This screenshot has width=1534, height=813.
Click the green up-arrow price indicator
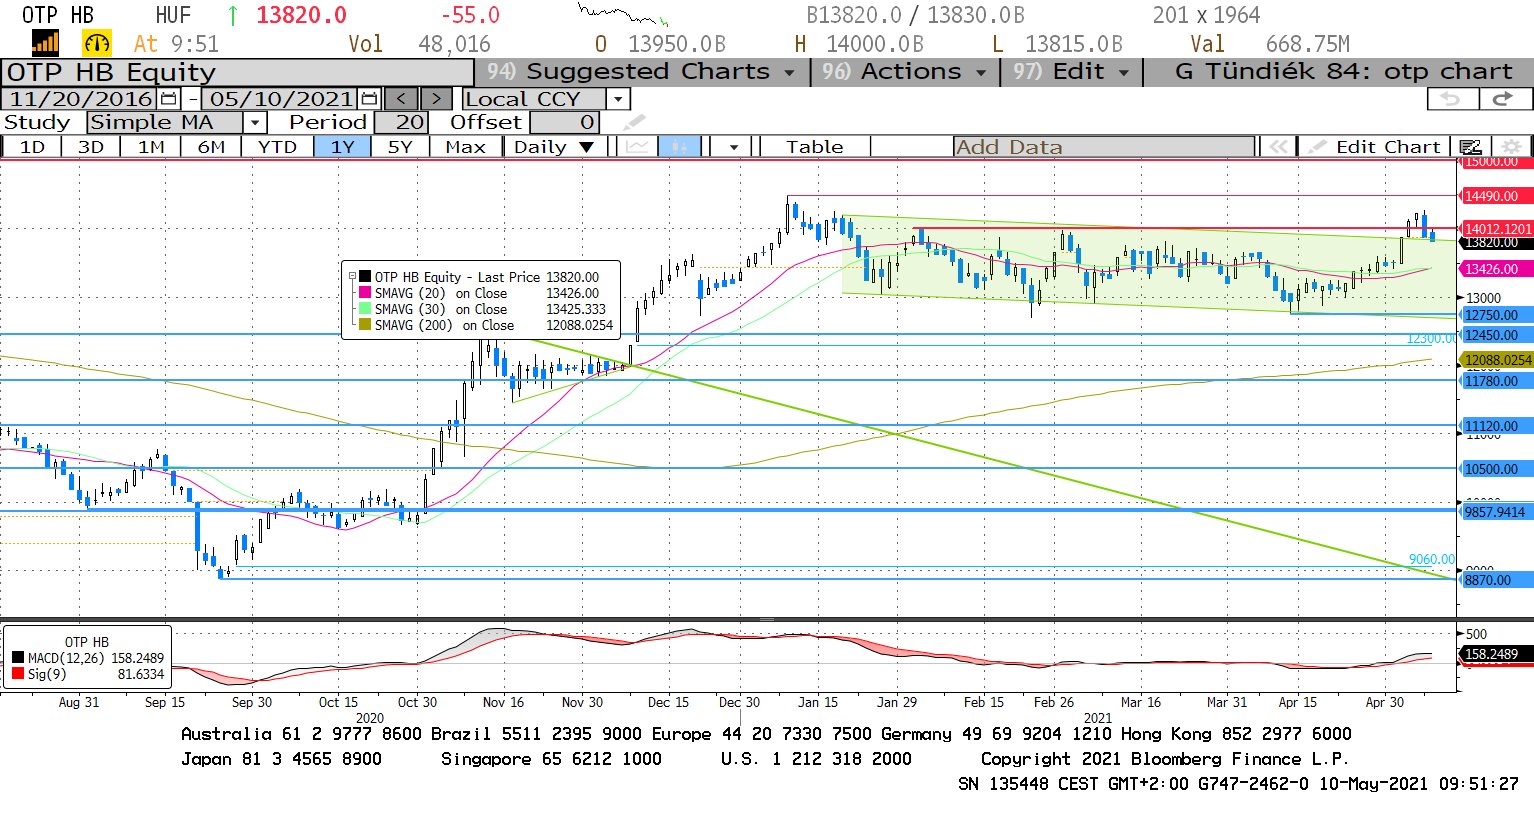[x=233, y=15]
